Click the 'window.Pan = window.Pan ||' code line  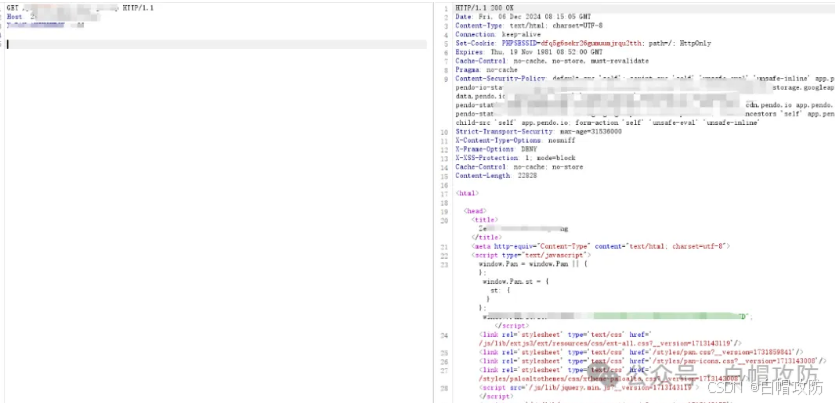tap(533, 264)
